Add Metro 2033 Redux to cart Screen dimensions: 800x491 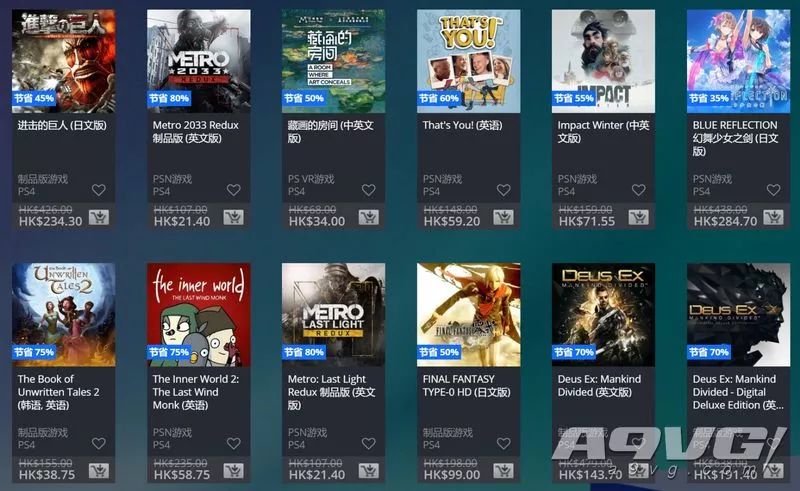(x=234, y=217)
